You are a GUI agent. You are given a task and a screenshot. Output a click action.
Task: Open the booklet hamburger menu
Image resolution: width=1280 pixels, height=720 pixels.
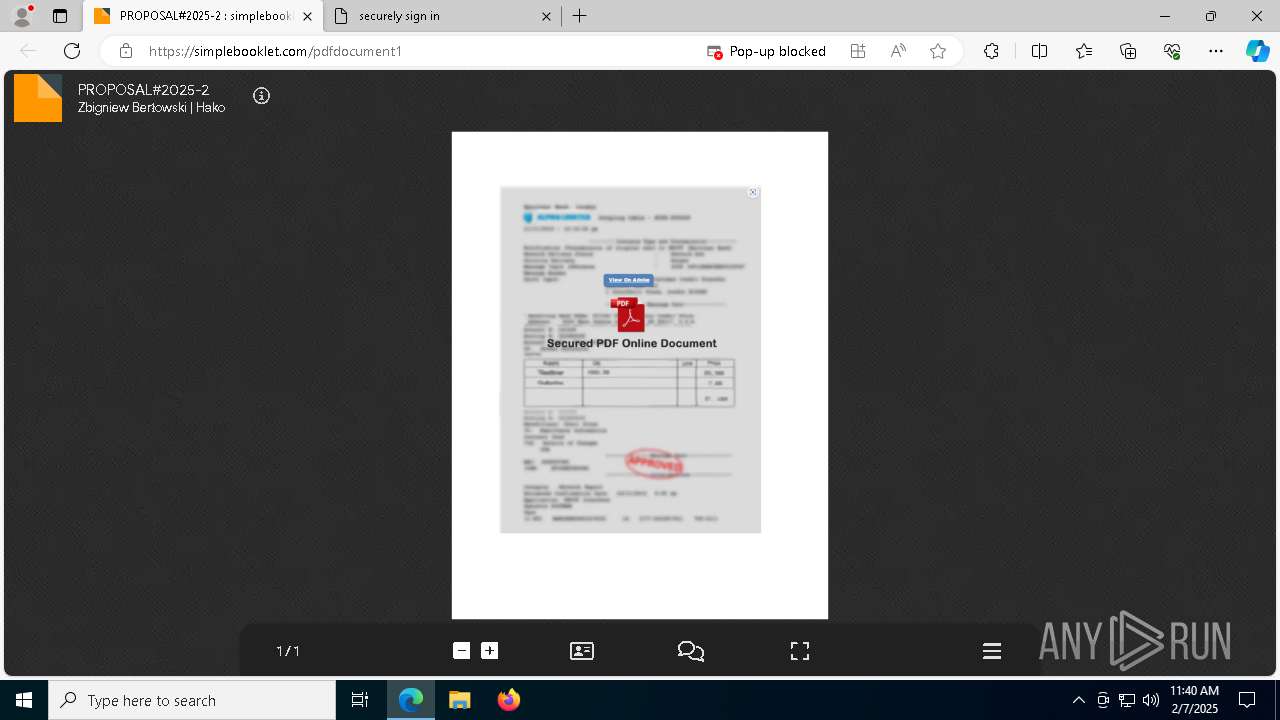[992, 651]
